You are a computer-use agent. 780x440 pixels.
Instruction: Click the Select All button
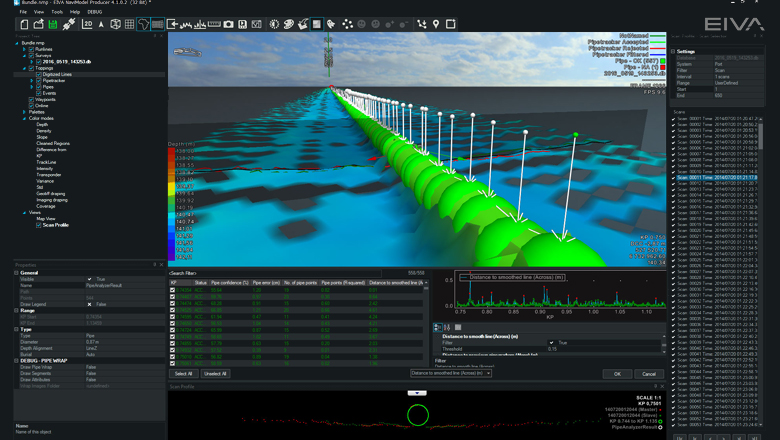tap(184, 374)
